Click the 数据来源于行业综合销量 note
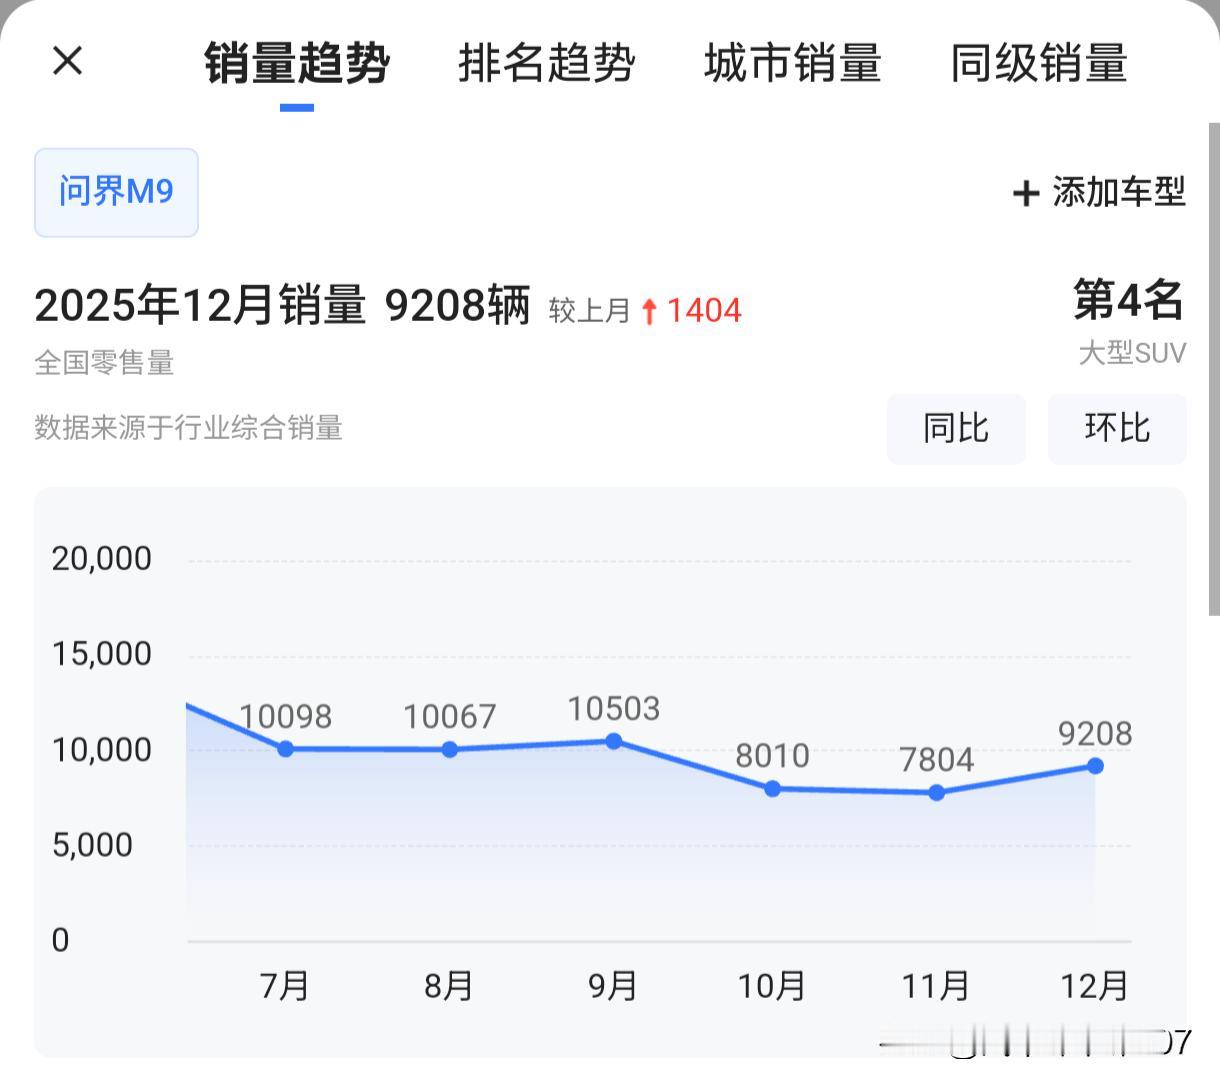Image resolution: width=1220 pixels, height=1084 pixels. click(x=189, y=428)
